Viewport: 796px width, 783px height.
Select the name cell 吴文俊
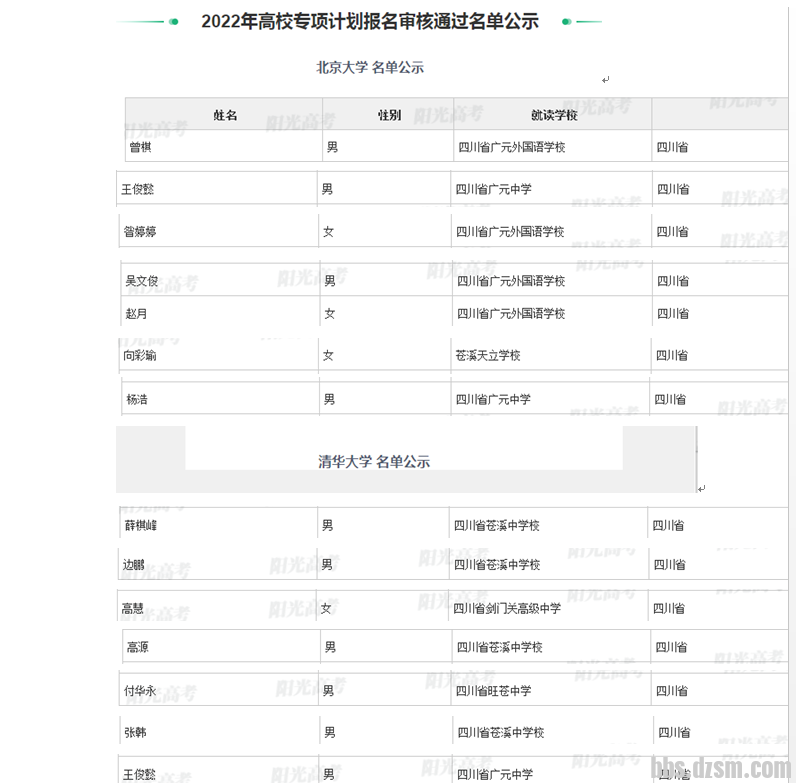[142, 281]
